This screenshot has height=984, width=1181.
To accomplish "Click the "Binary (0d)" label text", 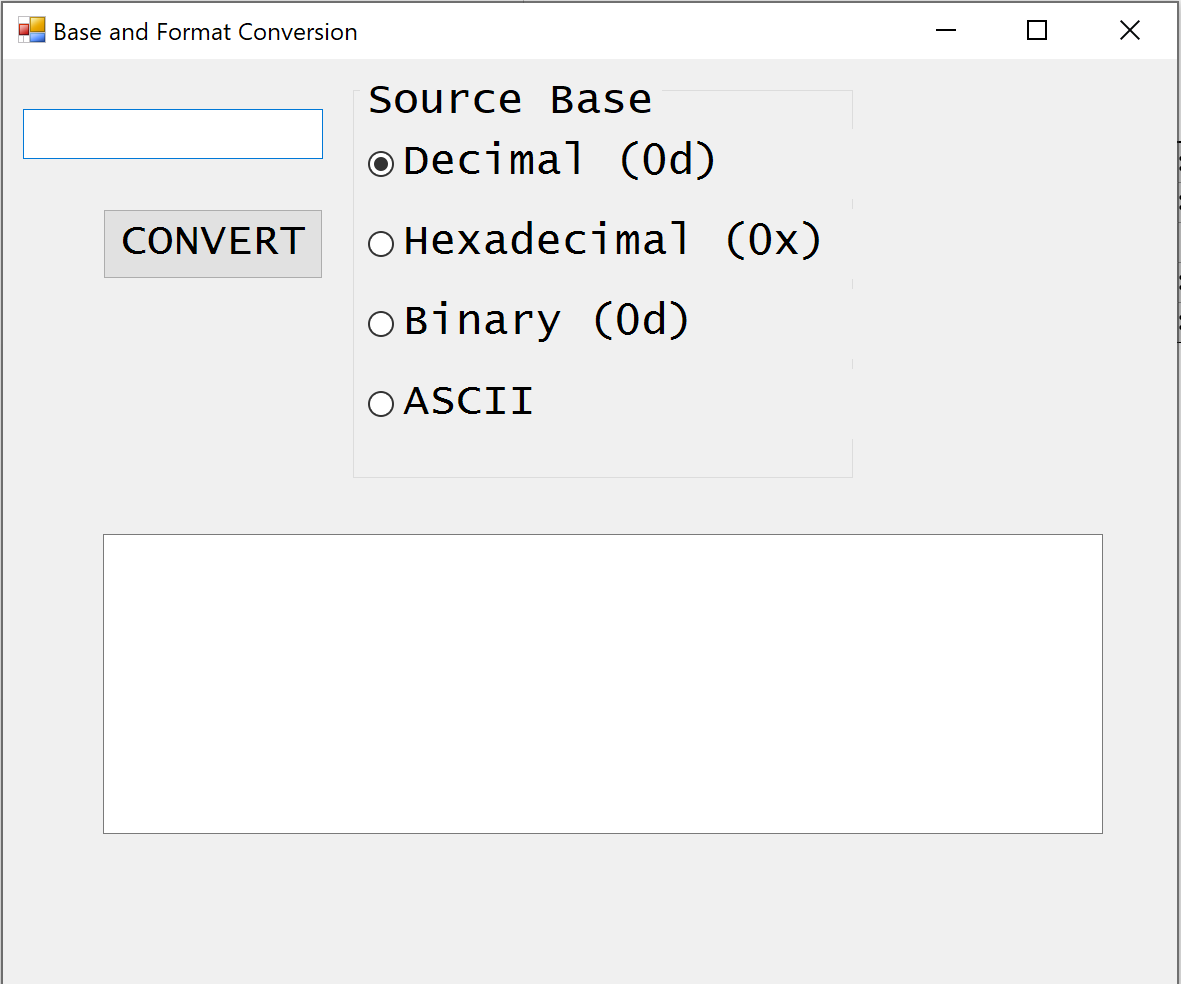I will [546, 321].
